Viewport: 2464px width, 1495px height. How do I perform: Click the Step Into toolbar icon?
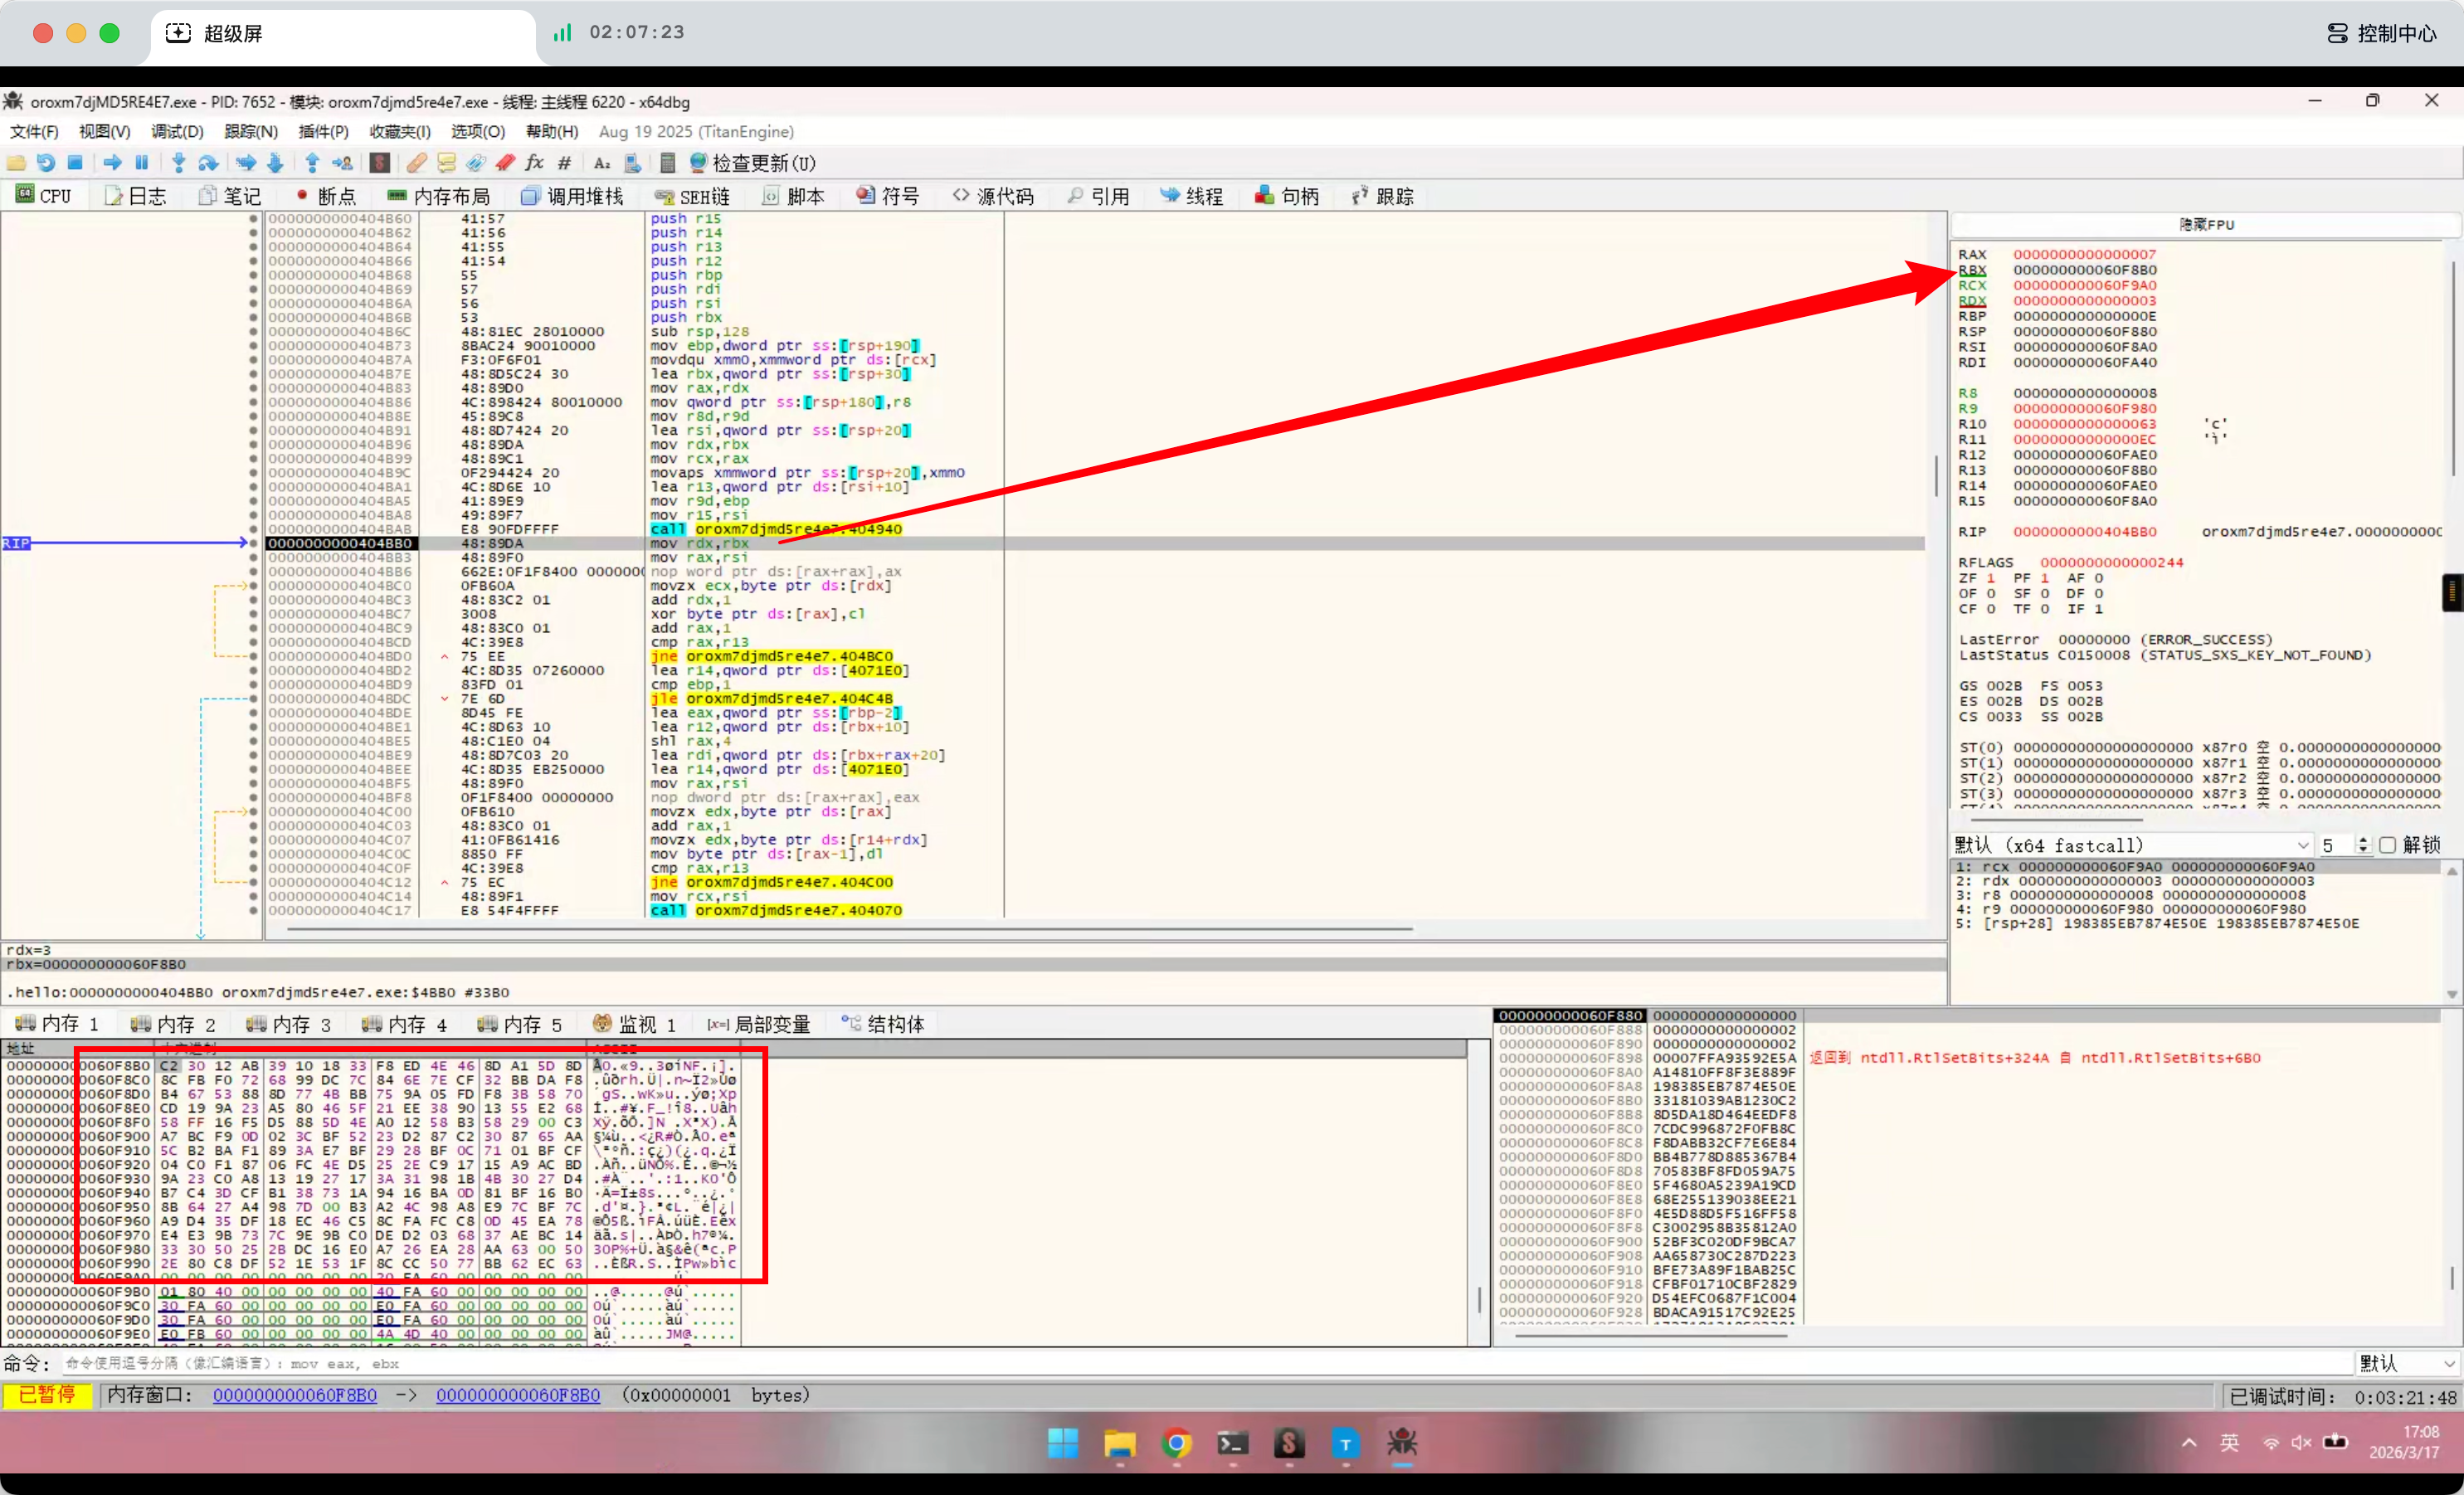(x=178, y=163)
